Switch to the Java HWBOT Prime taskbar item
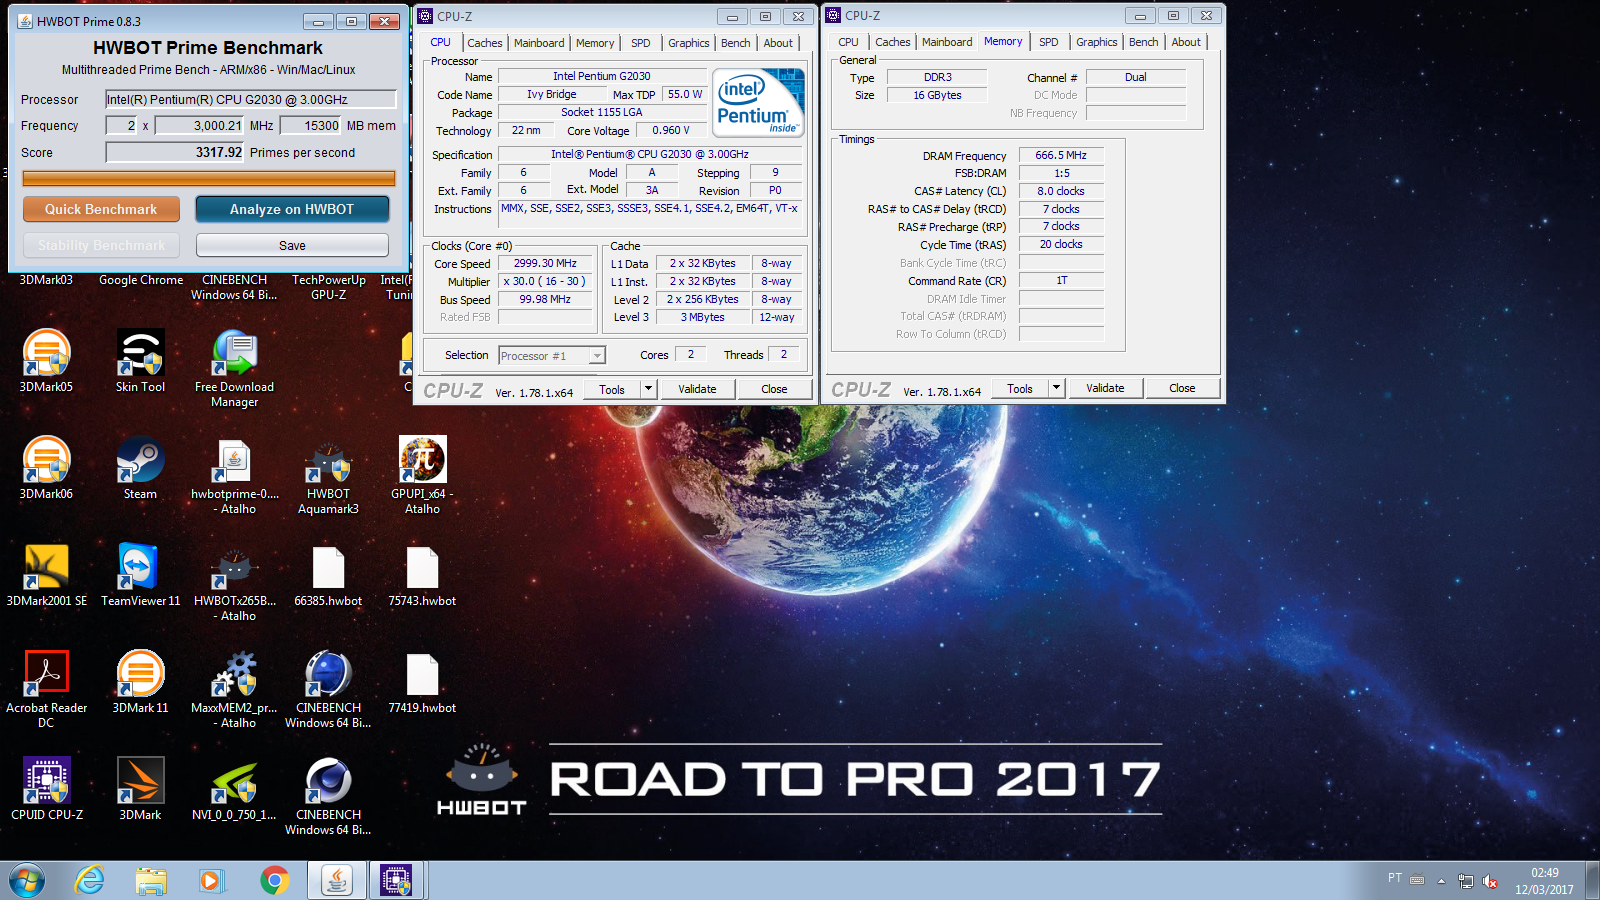This screenshot has height=900, width=1600. coord(337,880)
